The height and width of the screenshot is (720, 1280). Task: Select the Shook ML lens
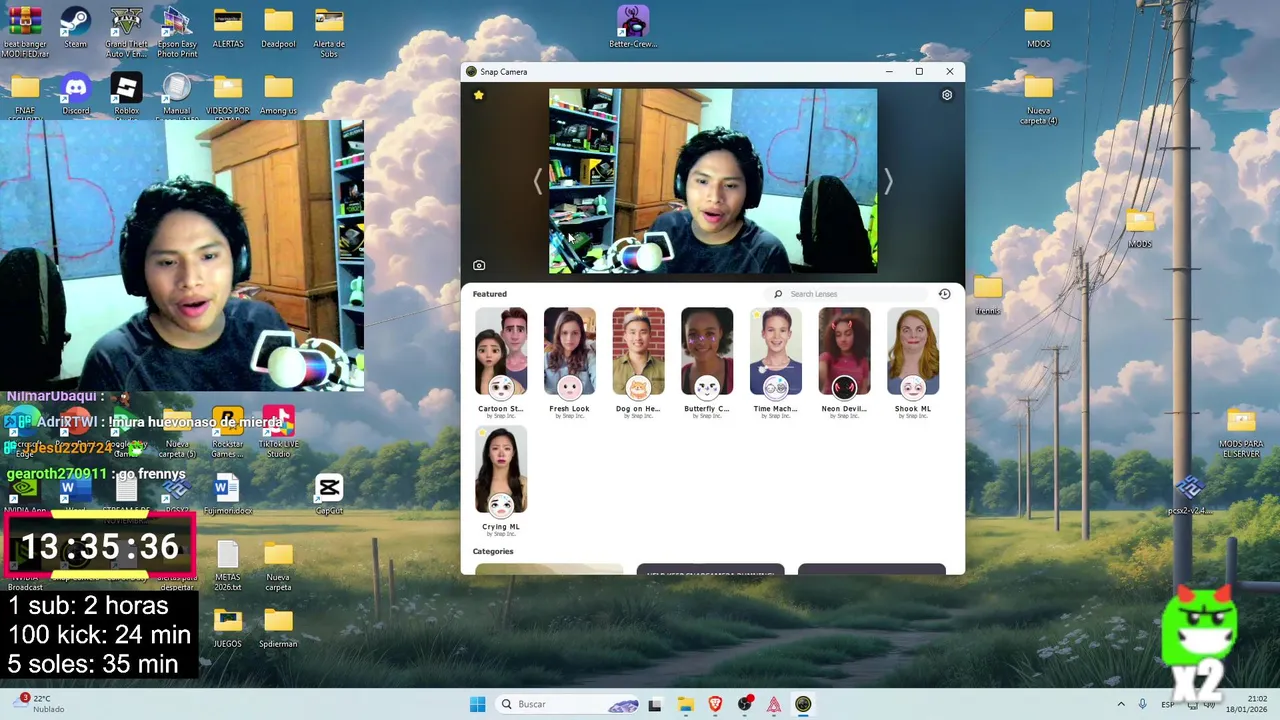coord(913,362)
